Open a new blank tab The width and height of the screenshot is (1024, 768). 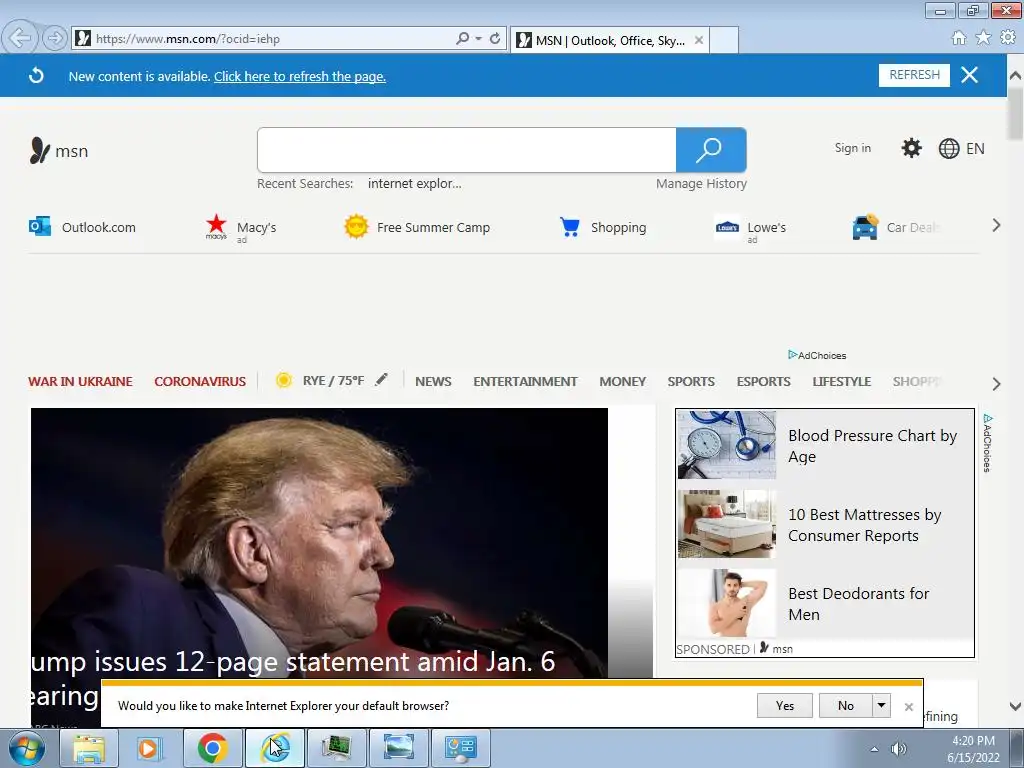tap(724, 40)
